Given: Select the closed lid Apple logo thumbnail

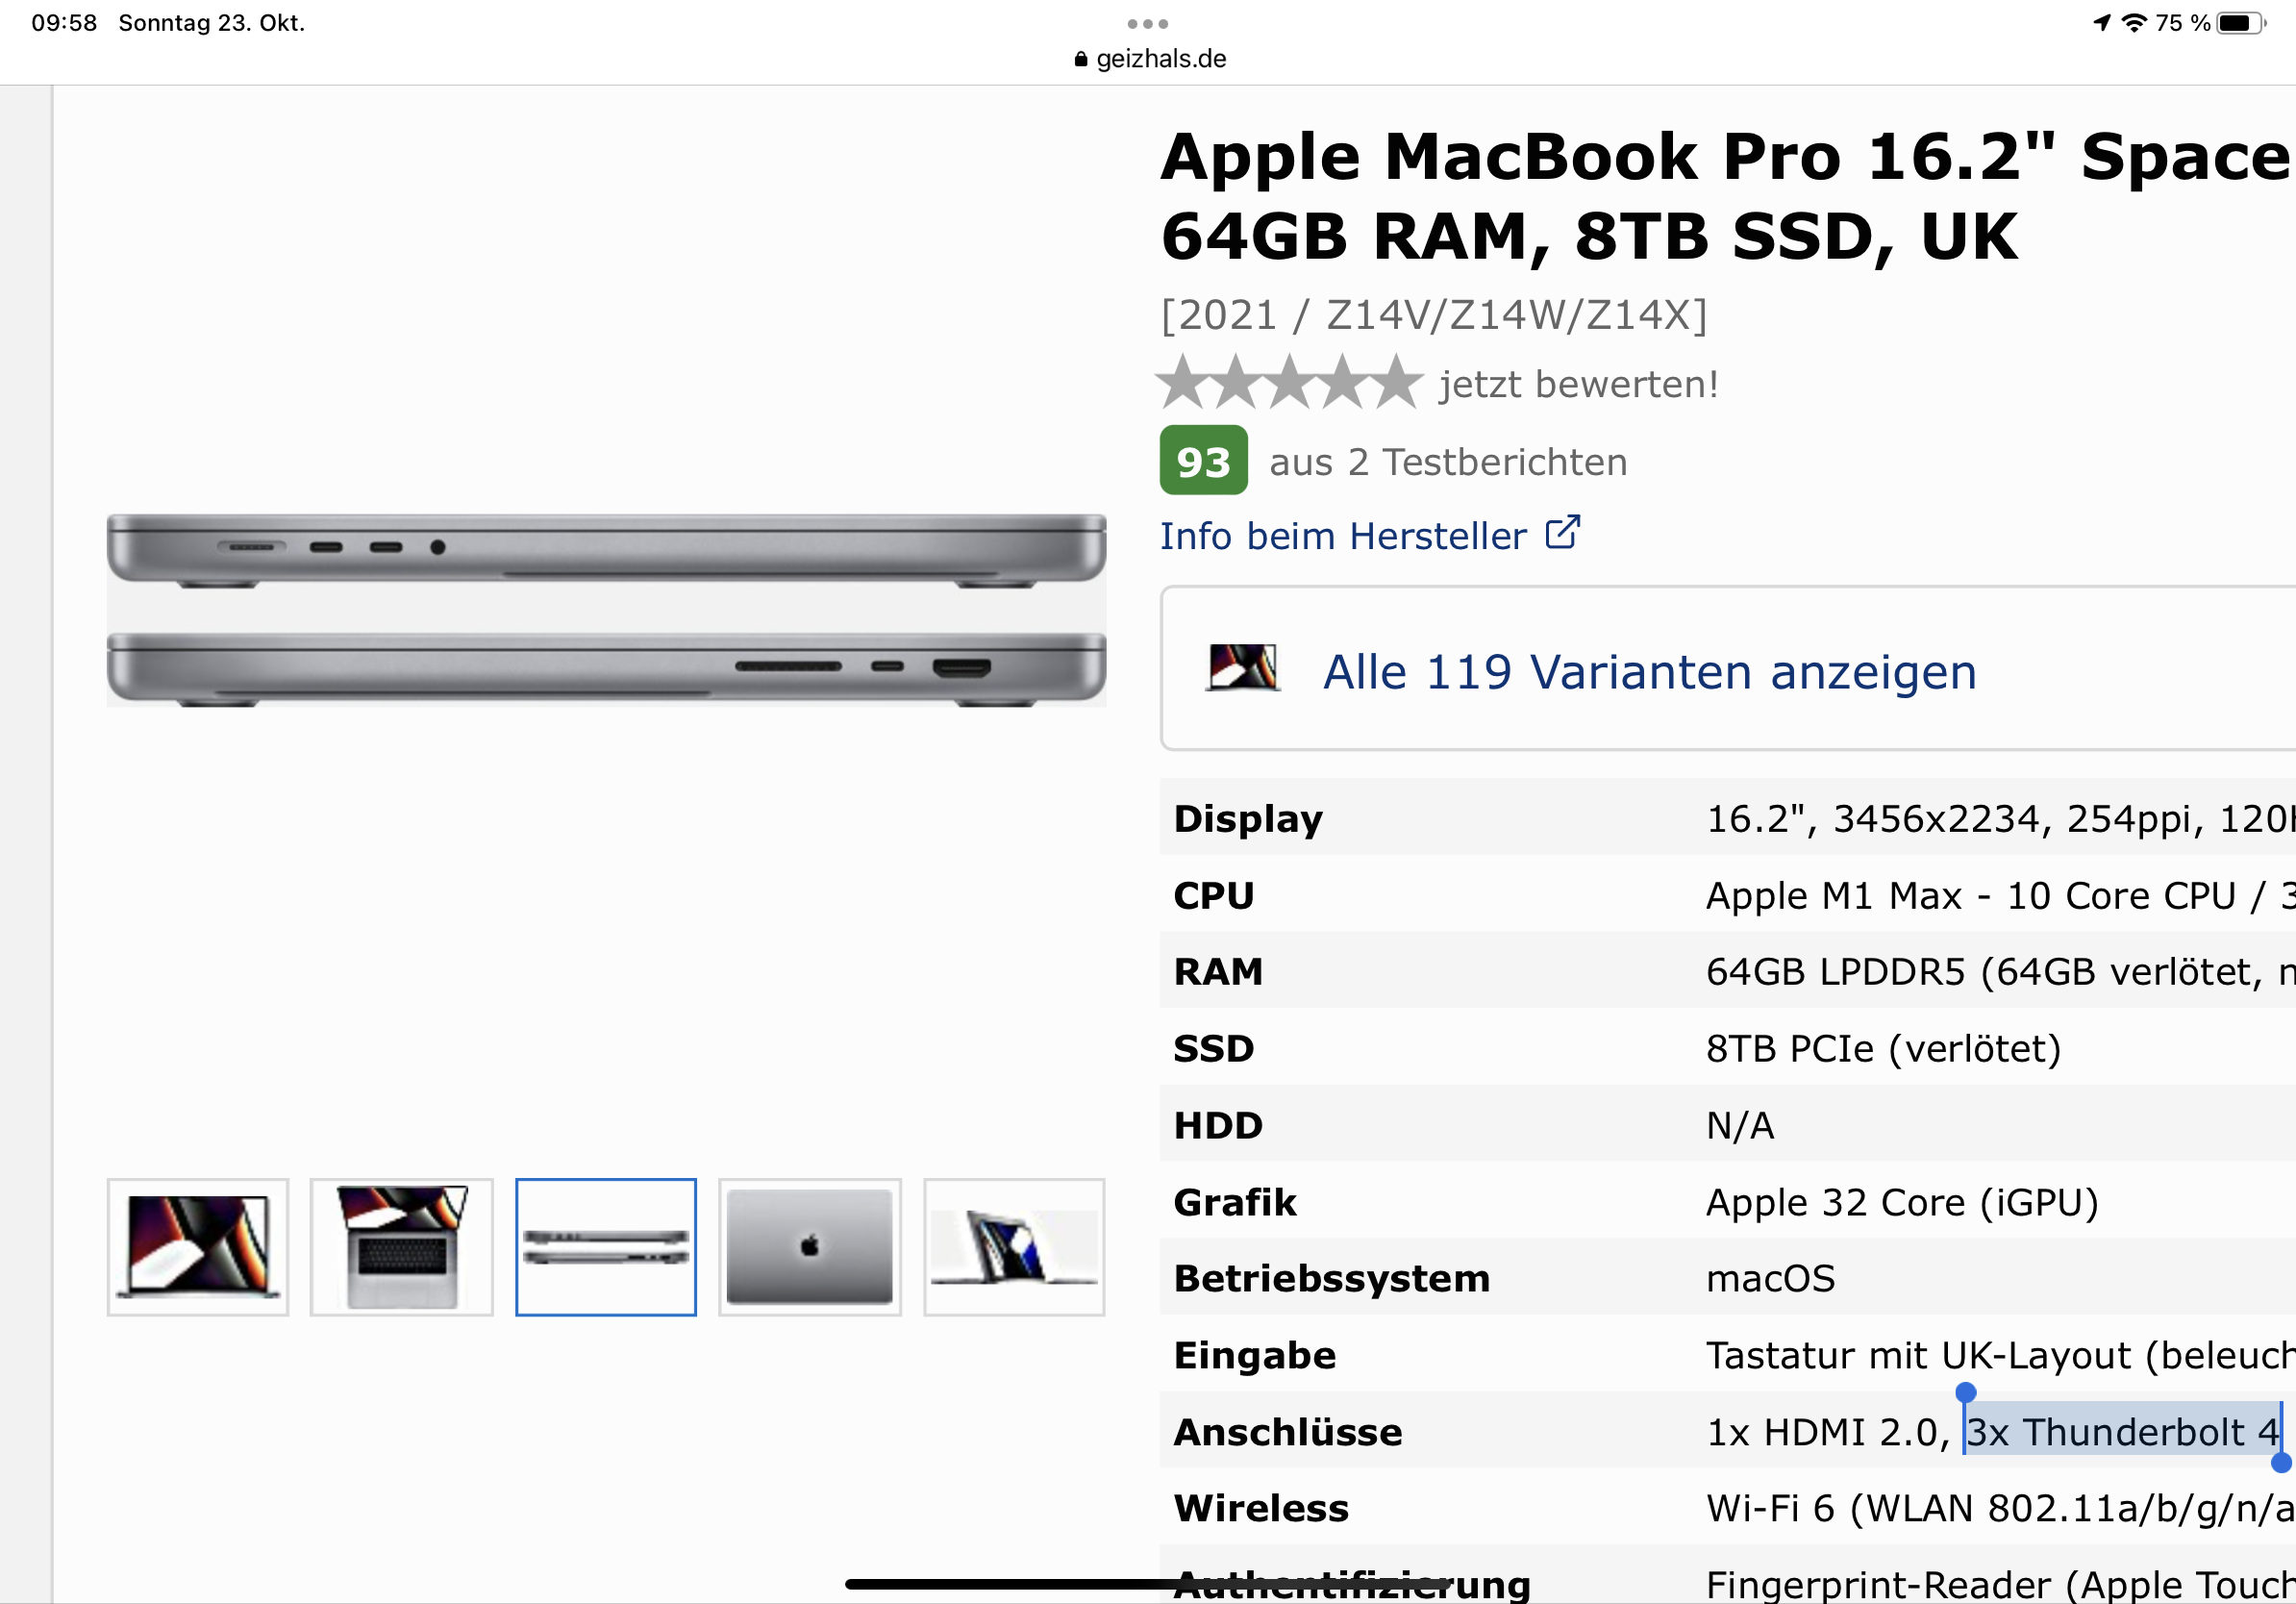Looking at the screenshot, I should pyautogui.click(x=810, y=1247).
